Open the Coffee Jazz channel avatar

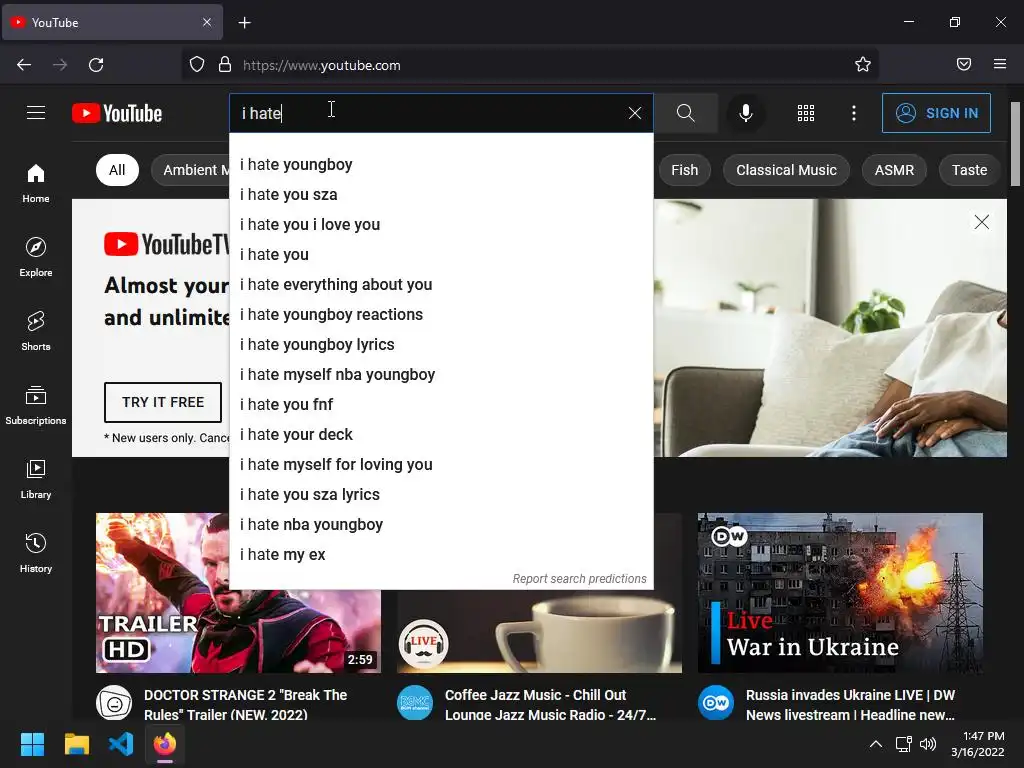pyautogui.click(x=415, y=703)
